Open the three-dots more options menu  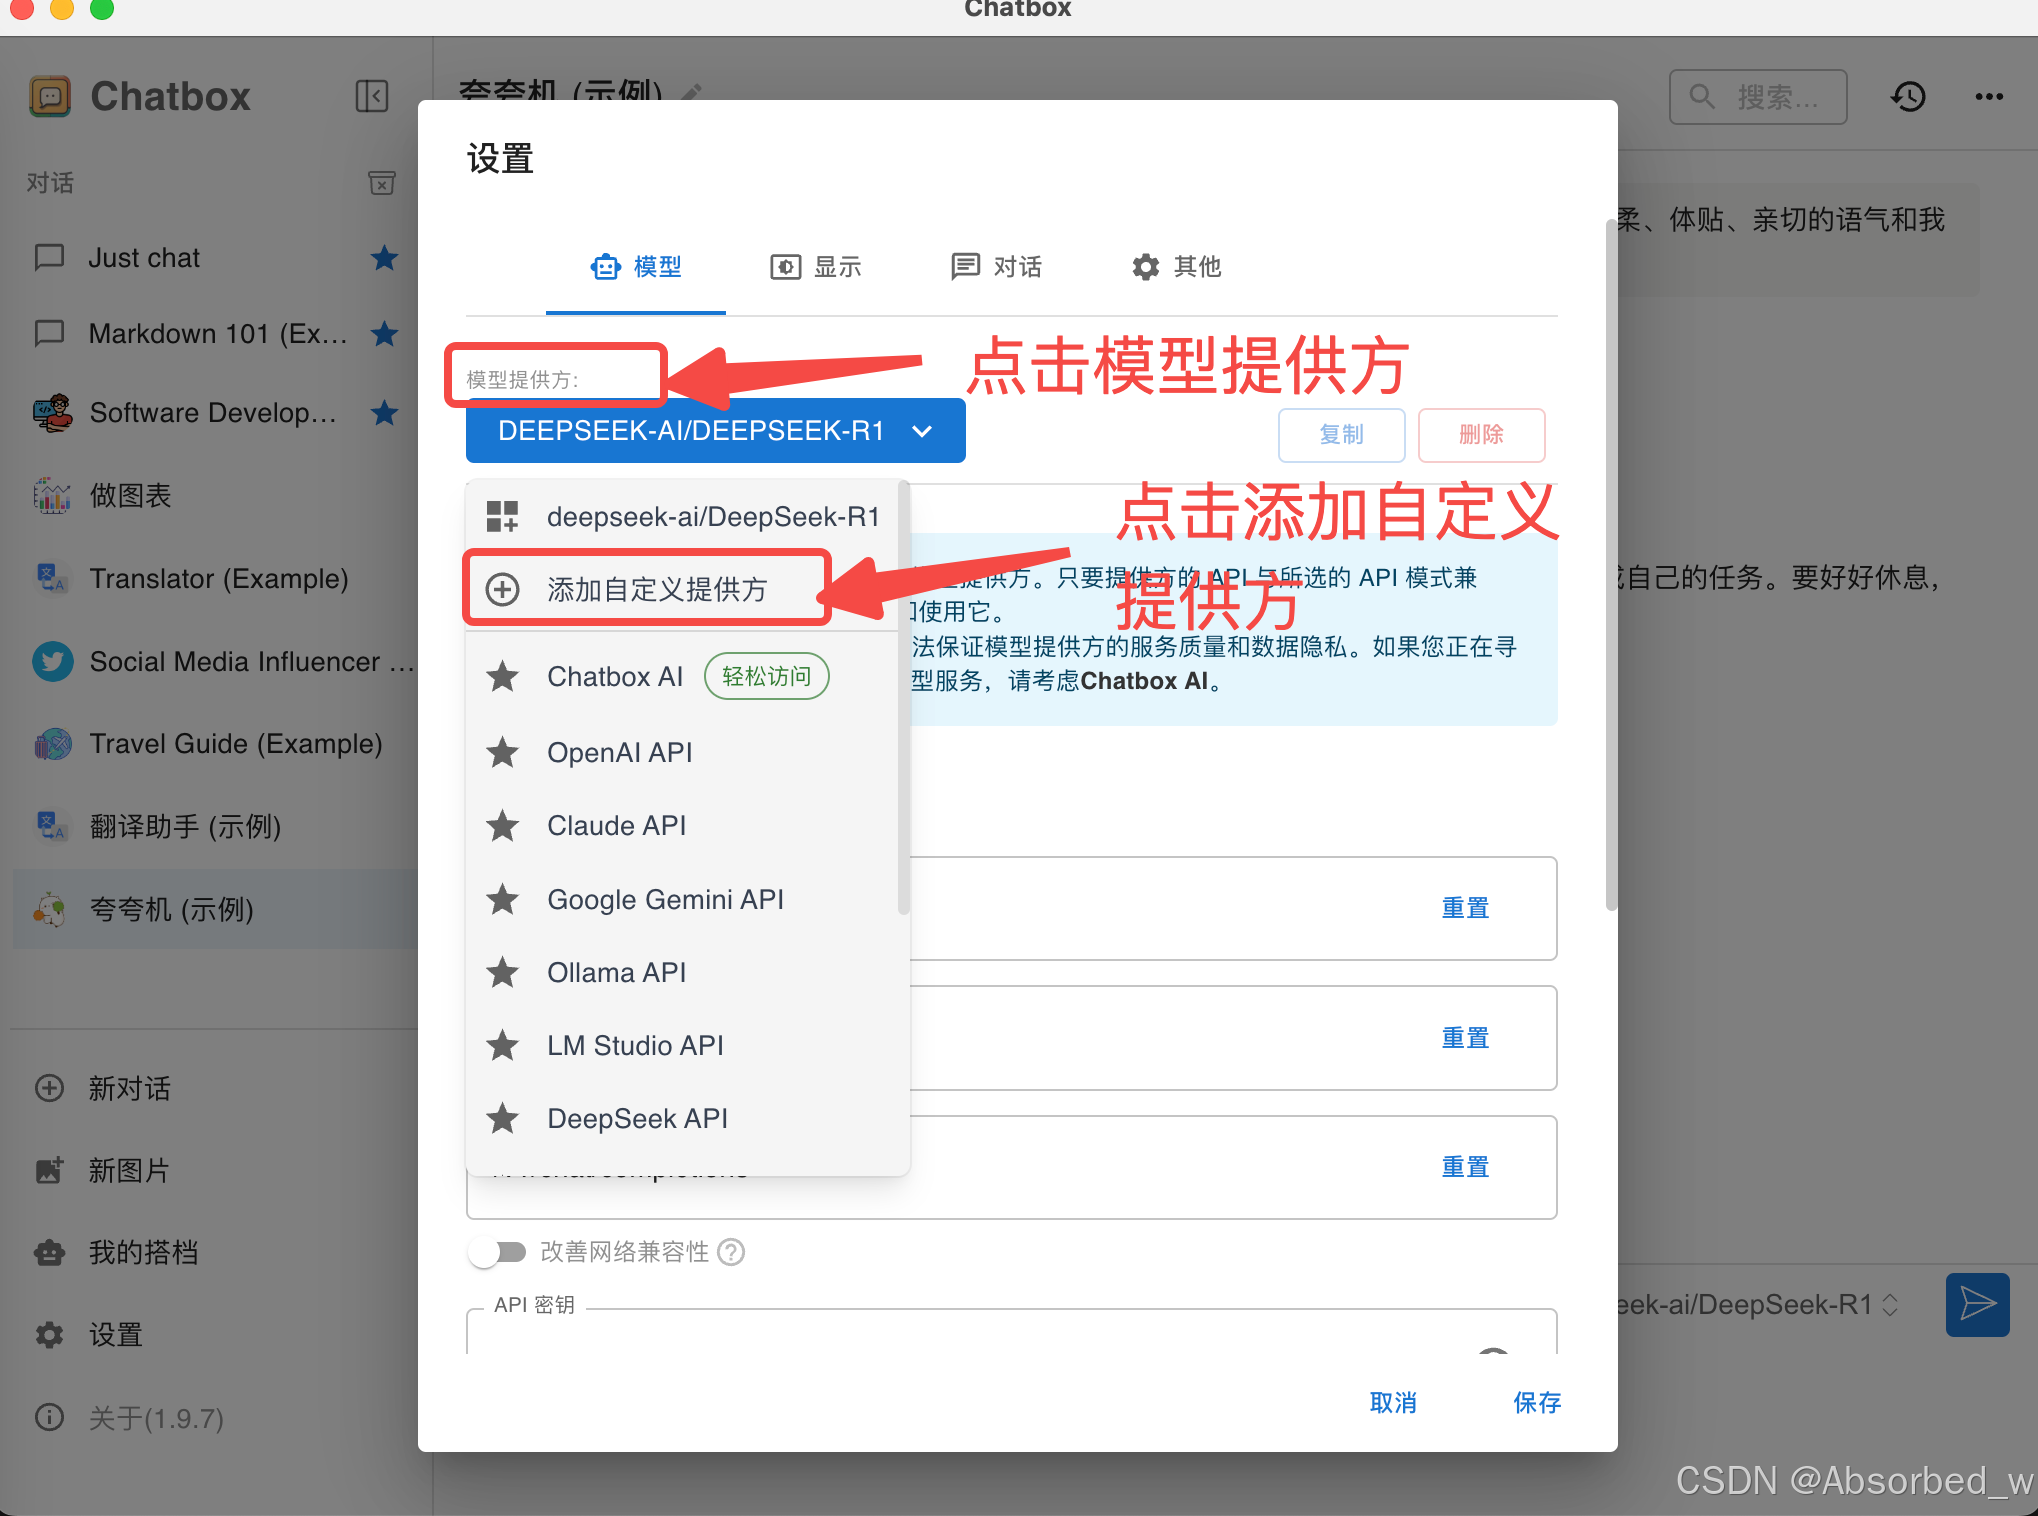[1988, 97]
